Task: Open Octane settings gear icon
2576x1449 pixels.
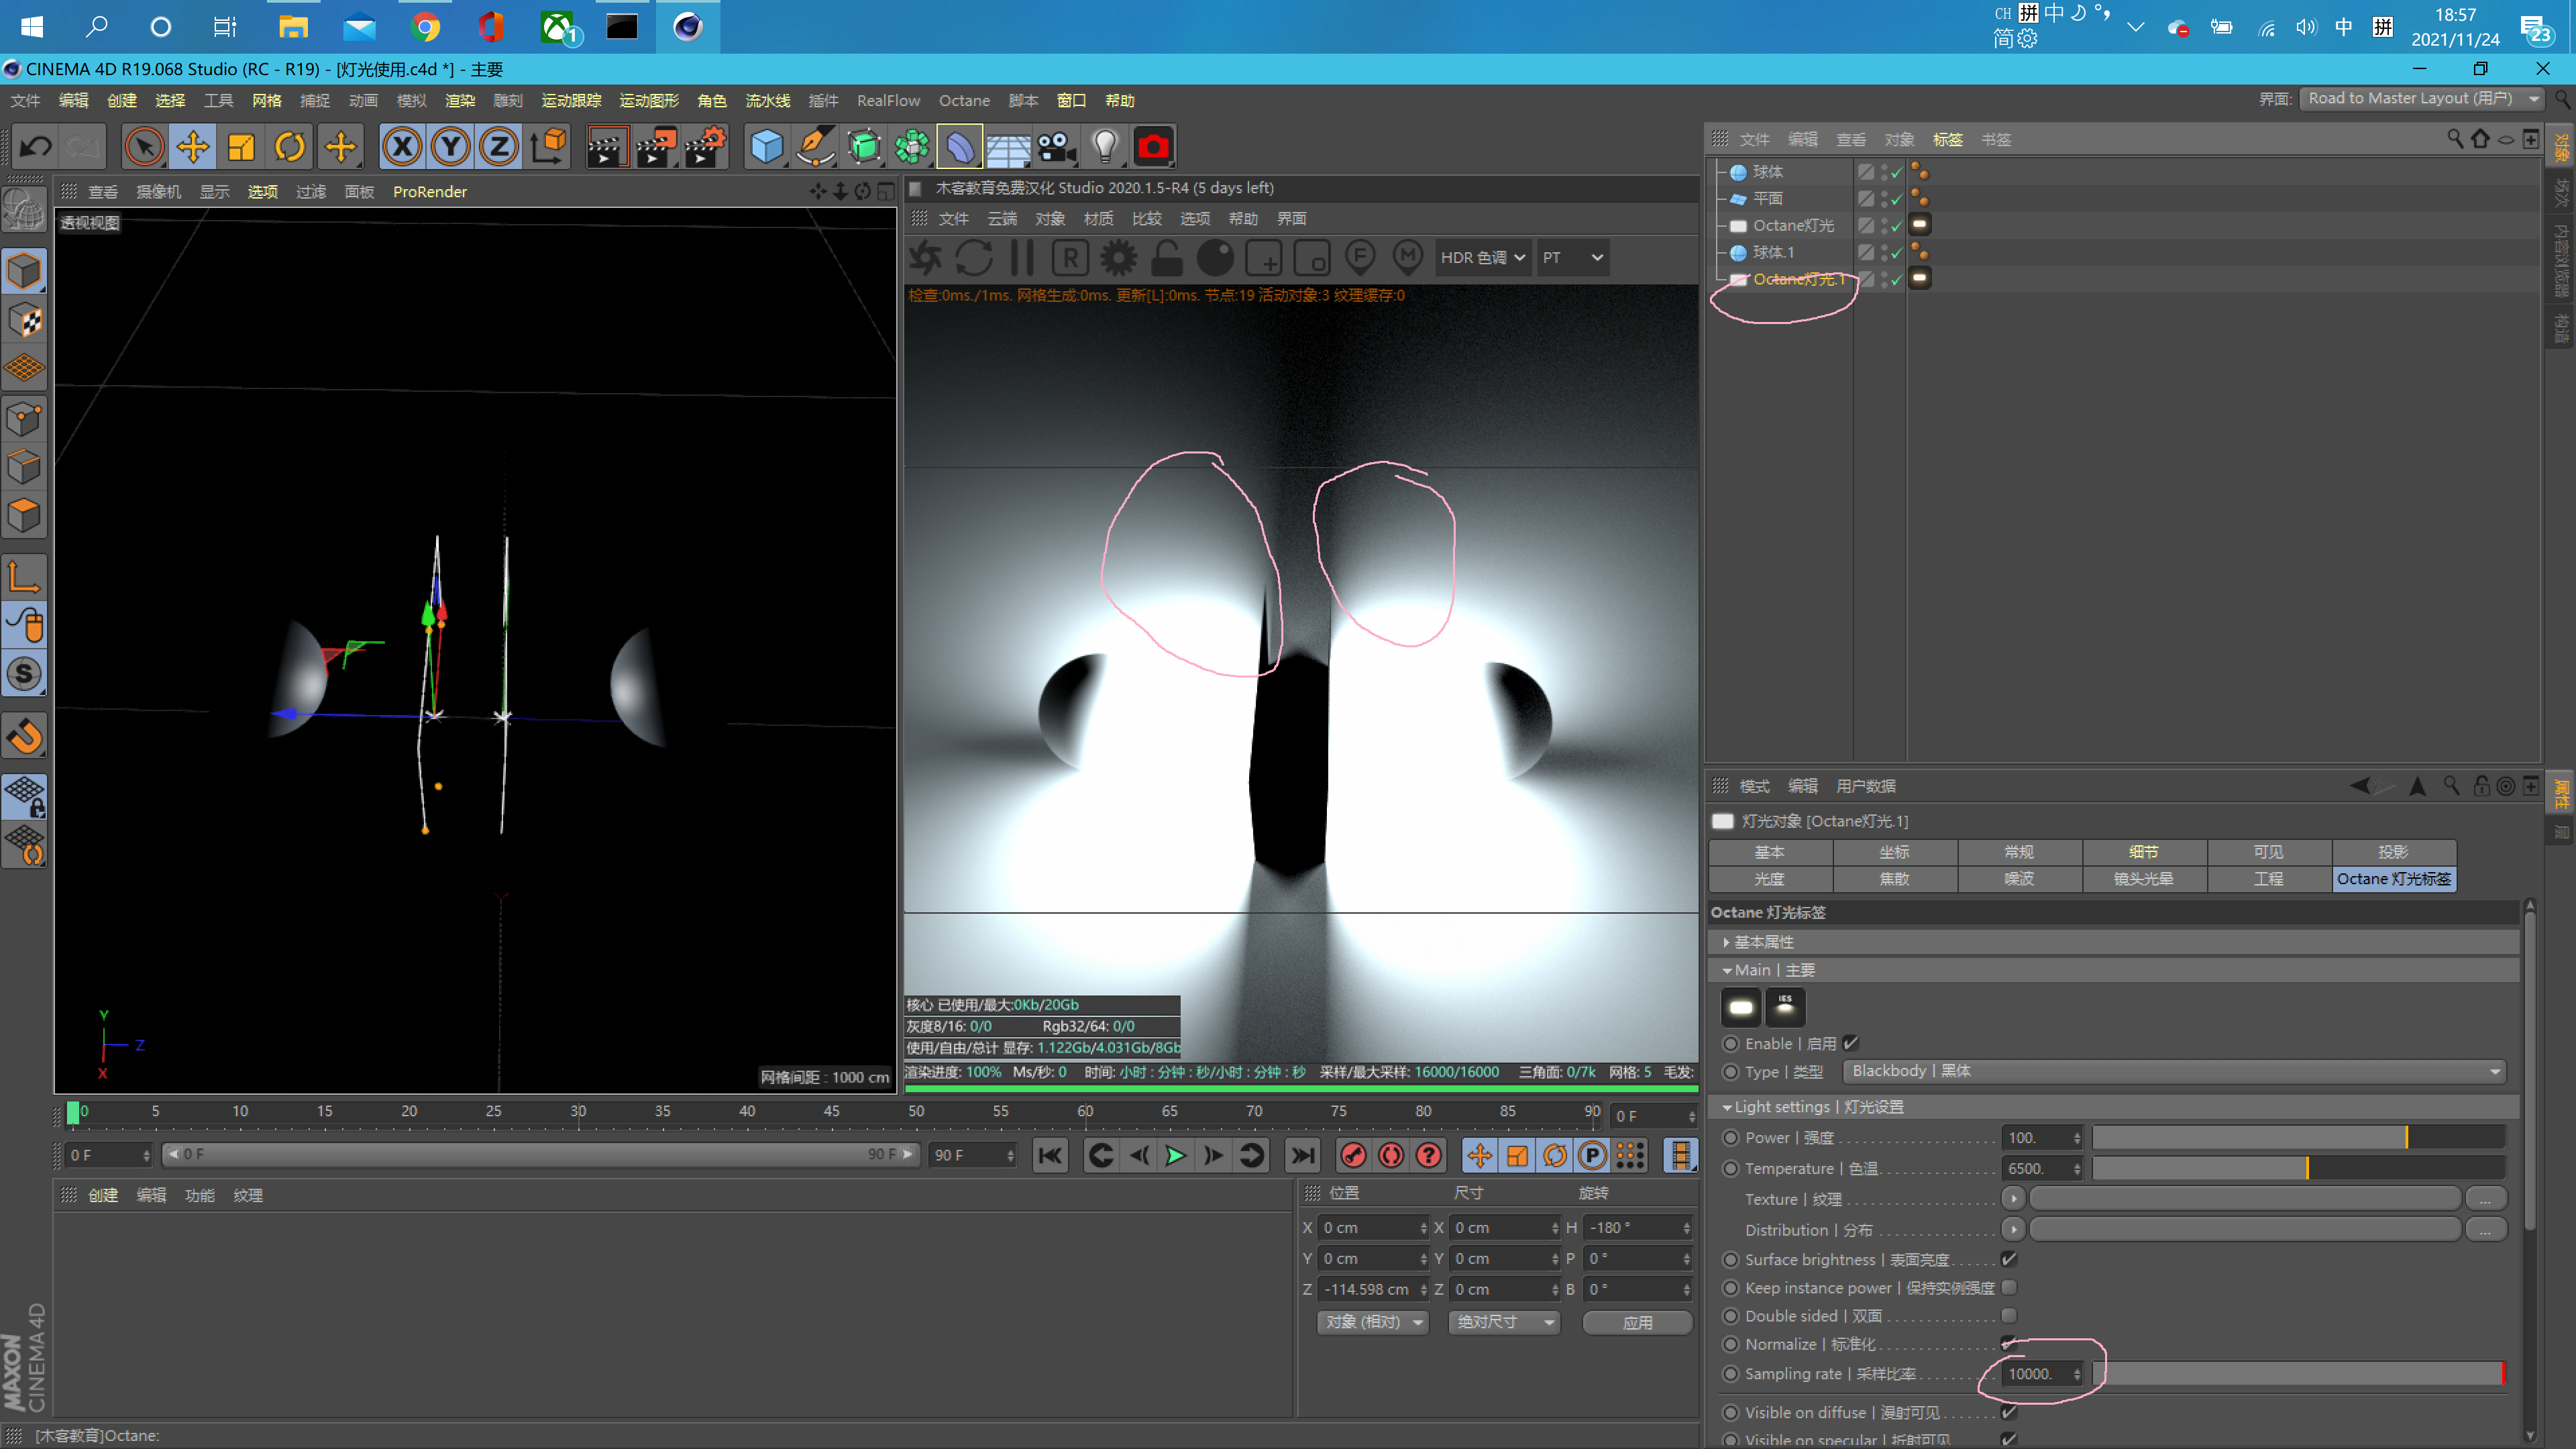Action: coord(1119,258)
